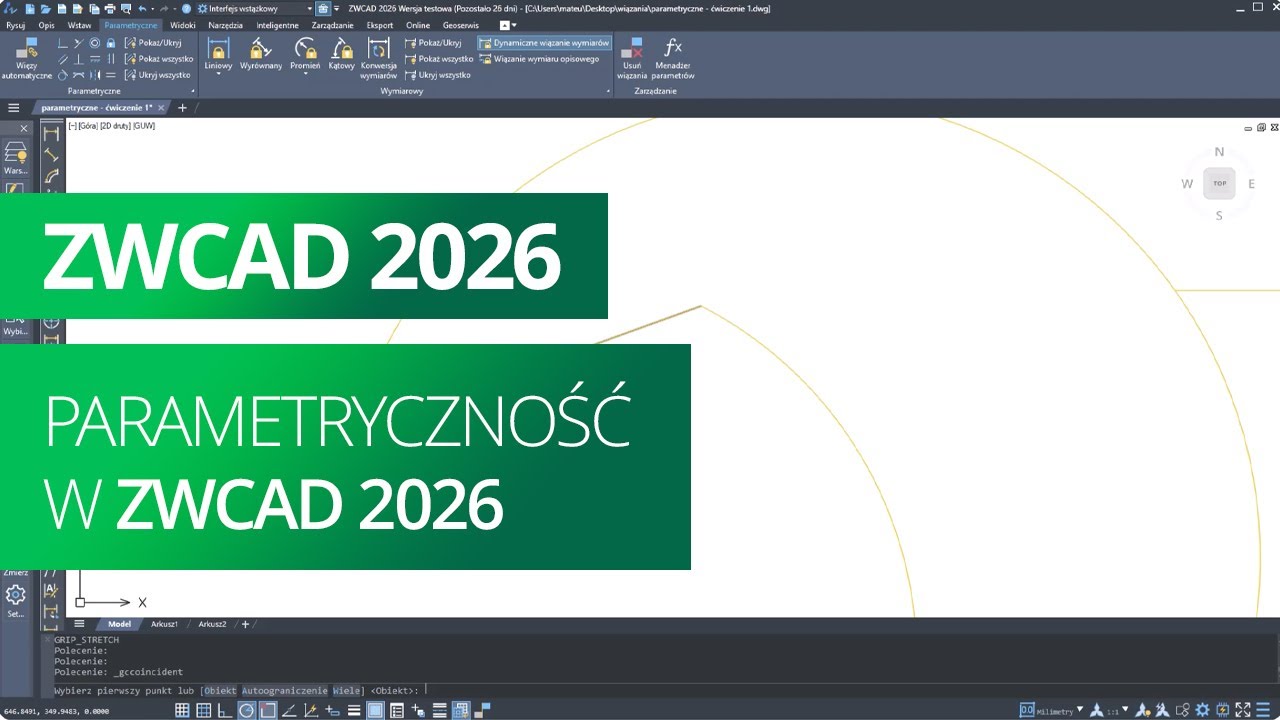Image resolution: width=1280 pixels, height=720 pixels.
Task: Toggle ortho mode in status bar
Action: (225, 710)
